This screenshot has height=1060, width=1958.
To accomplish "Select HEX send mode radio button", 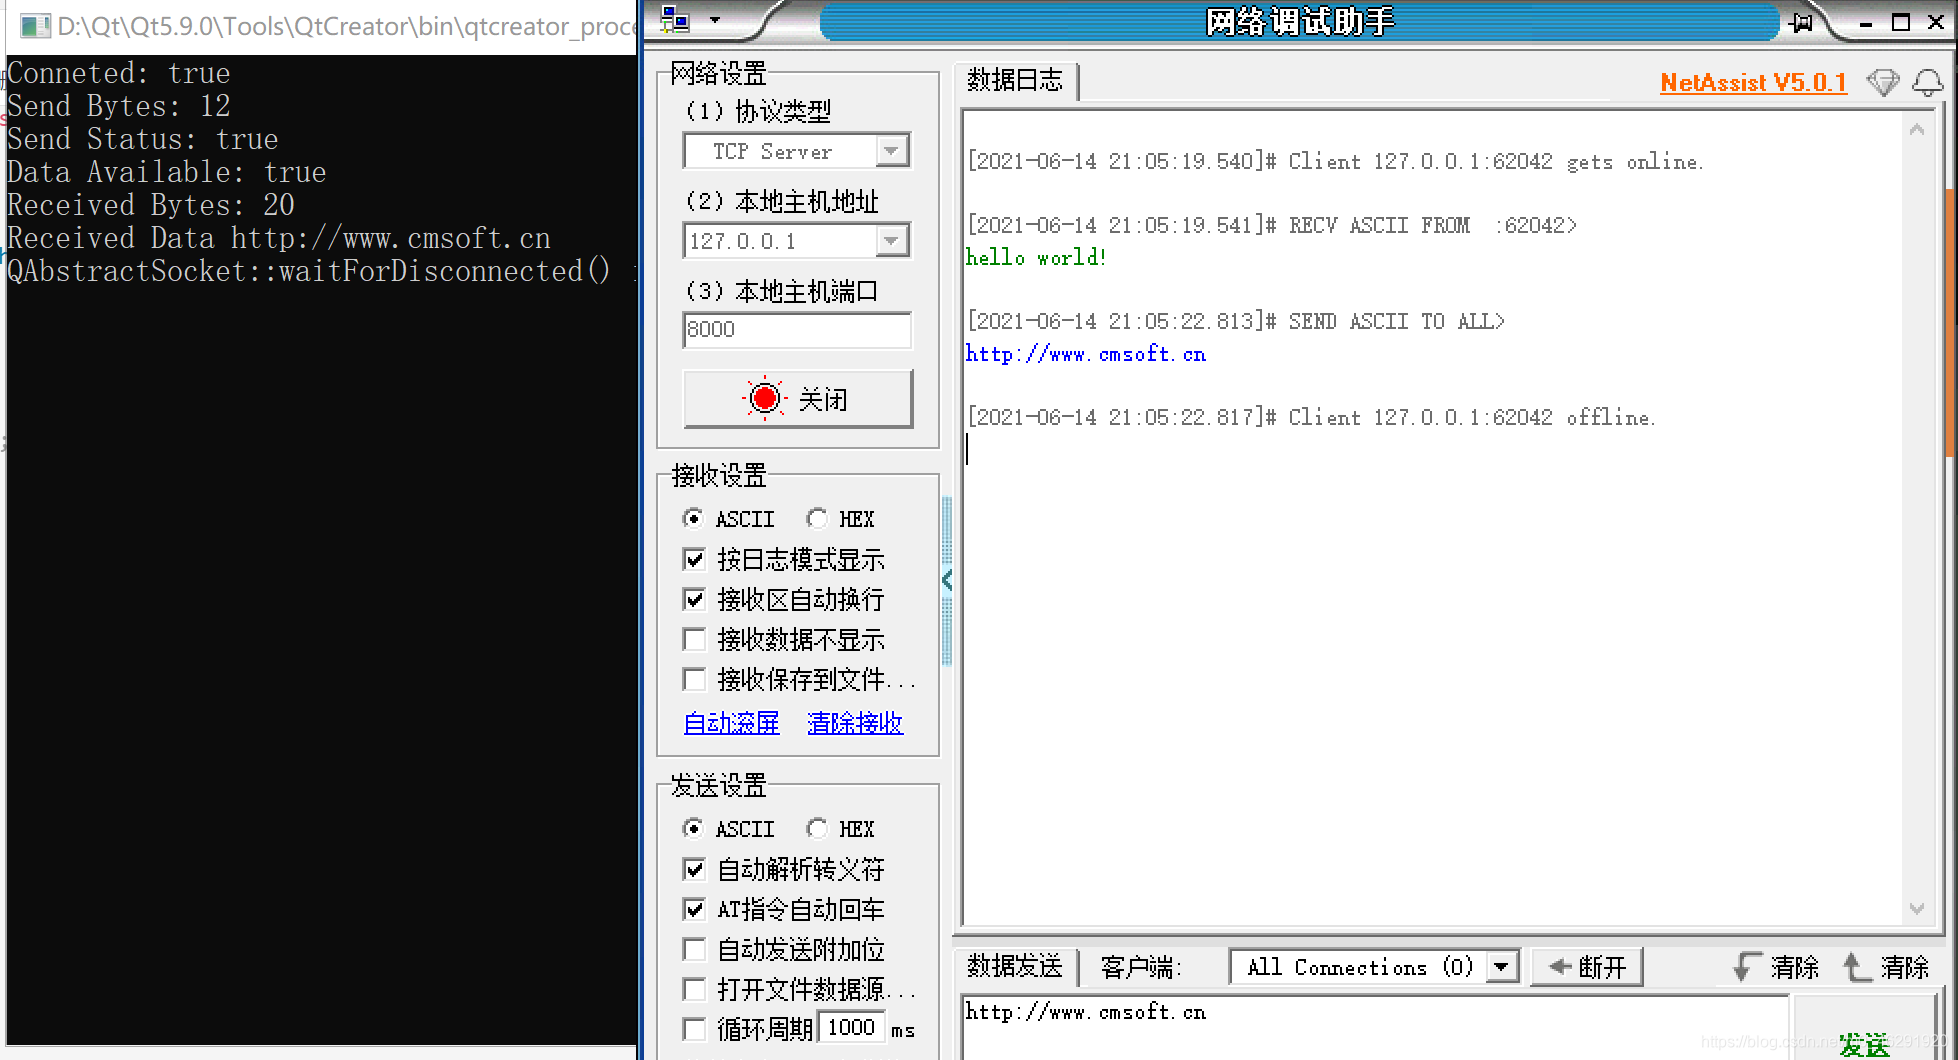I will (817, 828).
